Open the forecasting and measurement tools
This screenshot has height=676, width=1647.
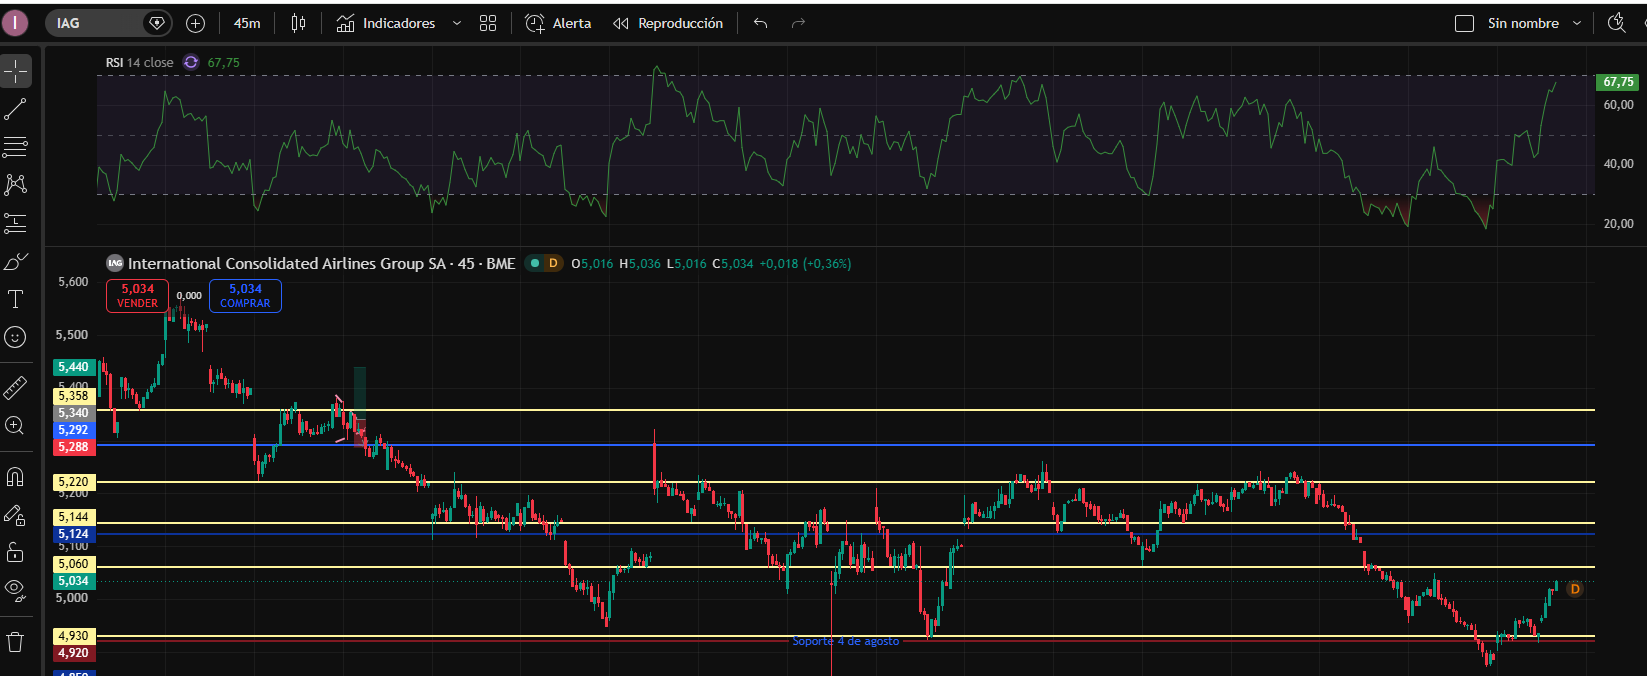(x=16, y=223)
